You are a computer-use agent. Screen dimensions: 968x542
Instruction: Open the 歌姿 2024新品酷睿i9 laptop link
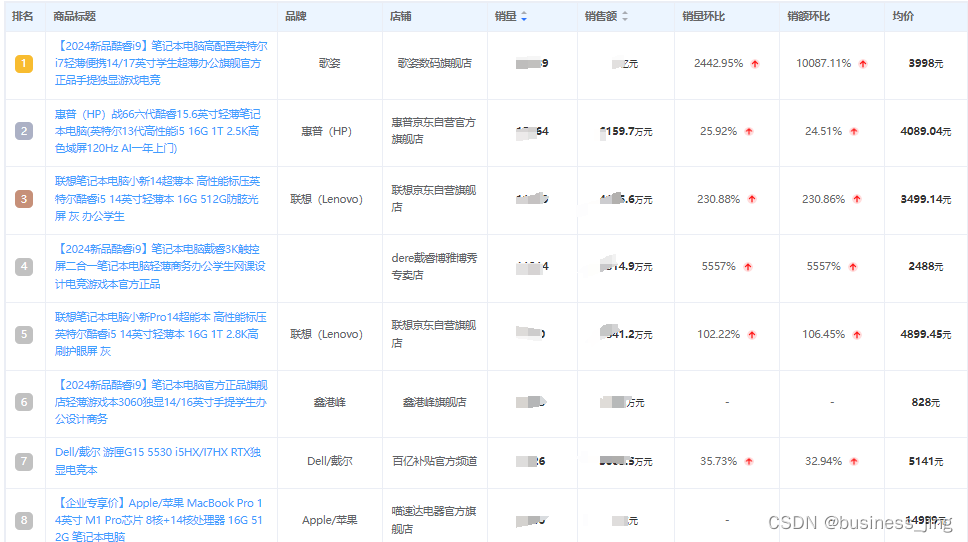[x=161, y=63]
